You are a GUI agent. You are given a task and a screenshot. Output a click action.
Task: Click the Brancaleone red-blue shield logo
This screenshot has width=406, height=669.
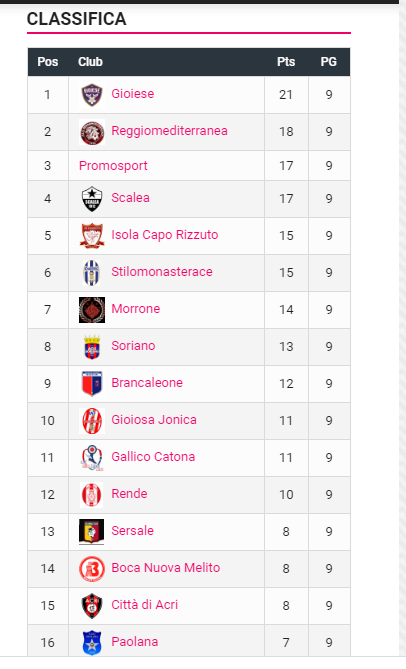point(92,384)
